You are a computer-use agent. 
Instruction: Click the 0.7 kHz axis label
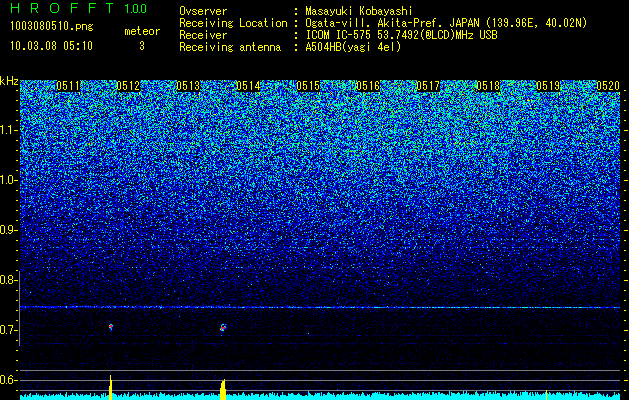tap(6, 330)
